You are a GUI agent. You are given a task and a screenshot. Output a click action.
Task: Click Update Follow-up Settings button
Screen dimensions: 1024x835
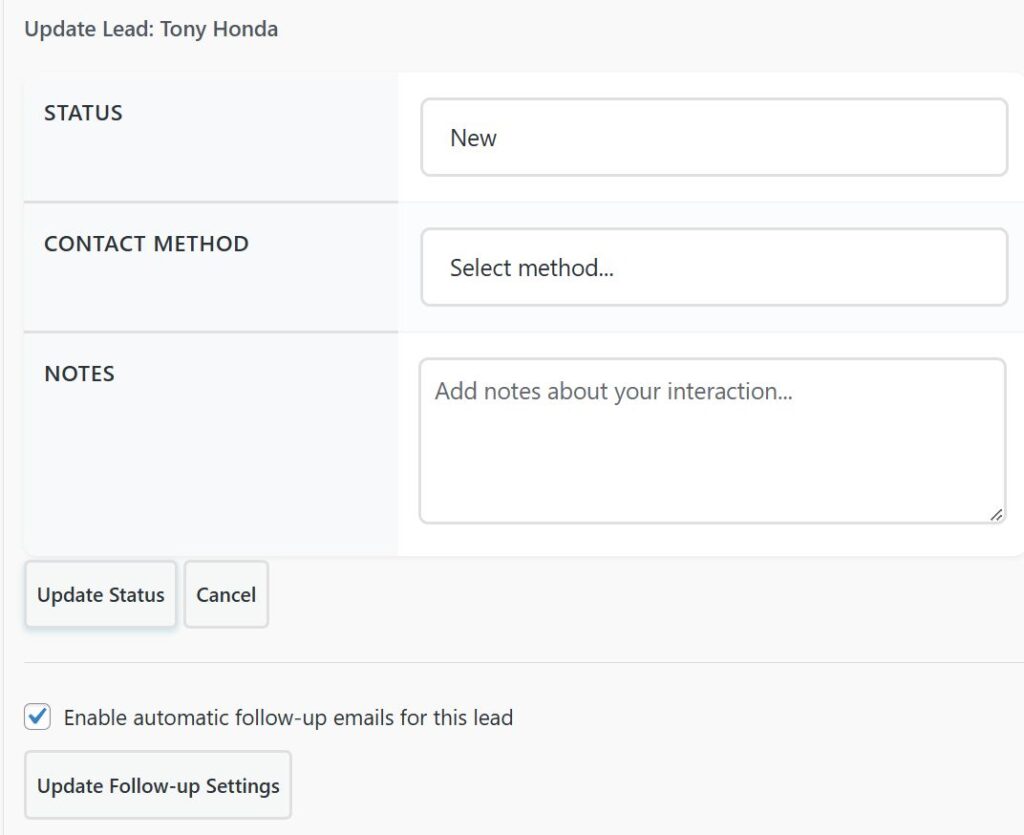pyautogui.click(x=158, y=786)
